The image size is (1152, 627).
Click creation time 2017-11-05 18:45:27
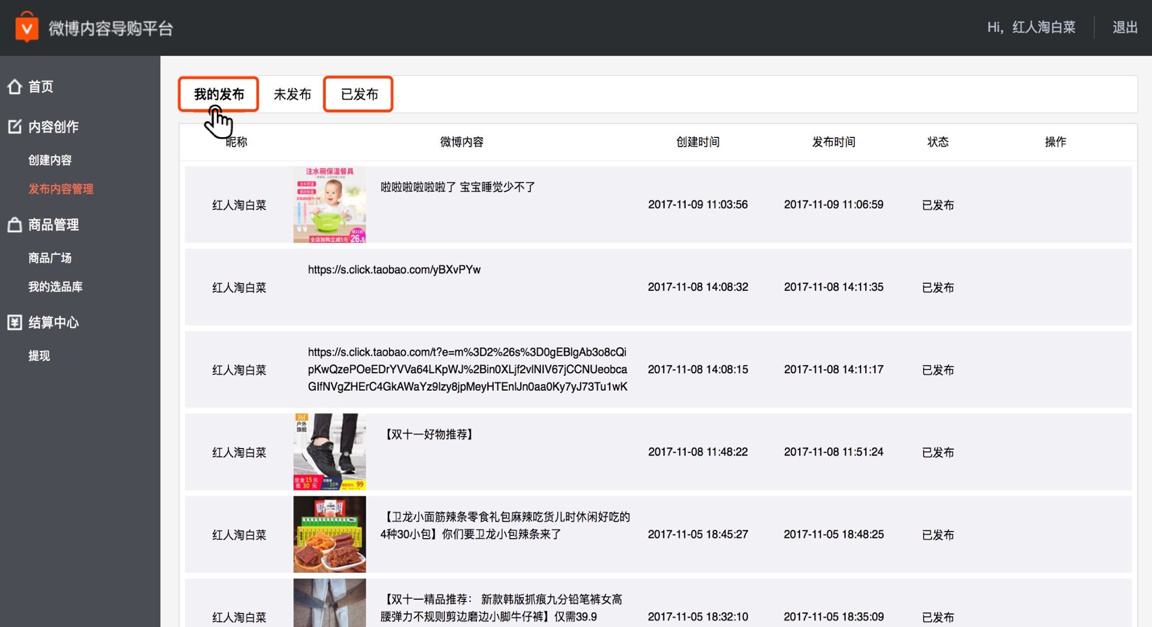click(697, 534)
